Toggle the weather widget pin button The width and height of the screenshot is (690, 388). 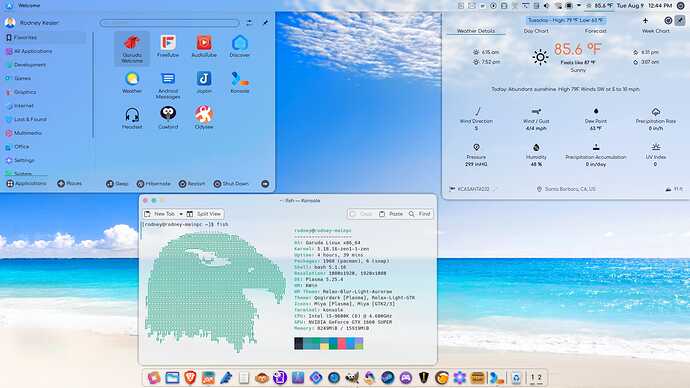click(x=680, y=20)
